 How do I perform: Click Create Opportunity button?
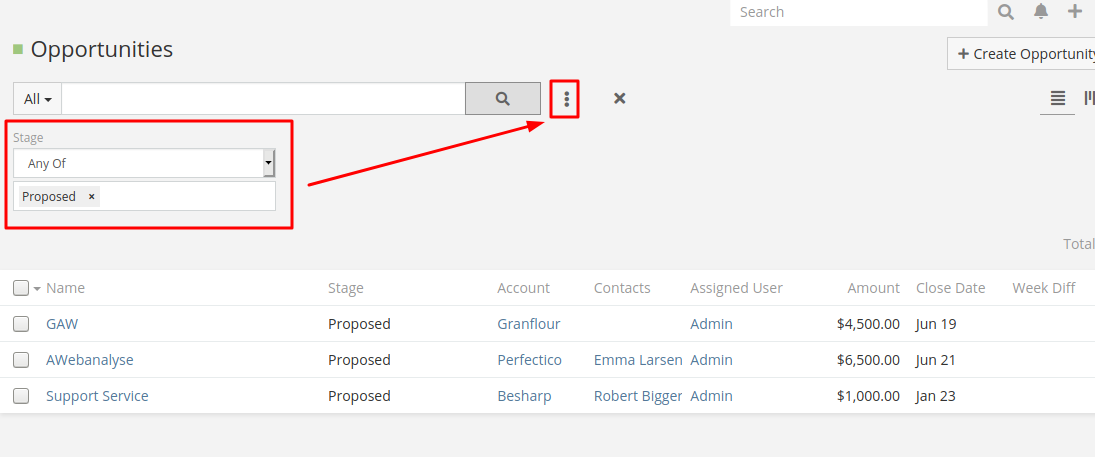1024,54
